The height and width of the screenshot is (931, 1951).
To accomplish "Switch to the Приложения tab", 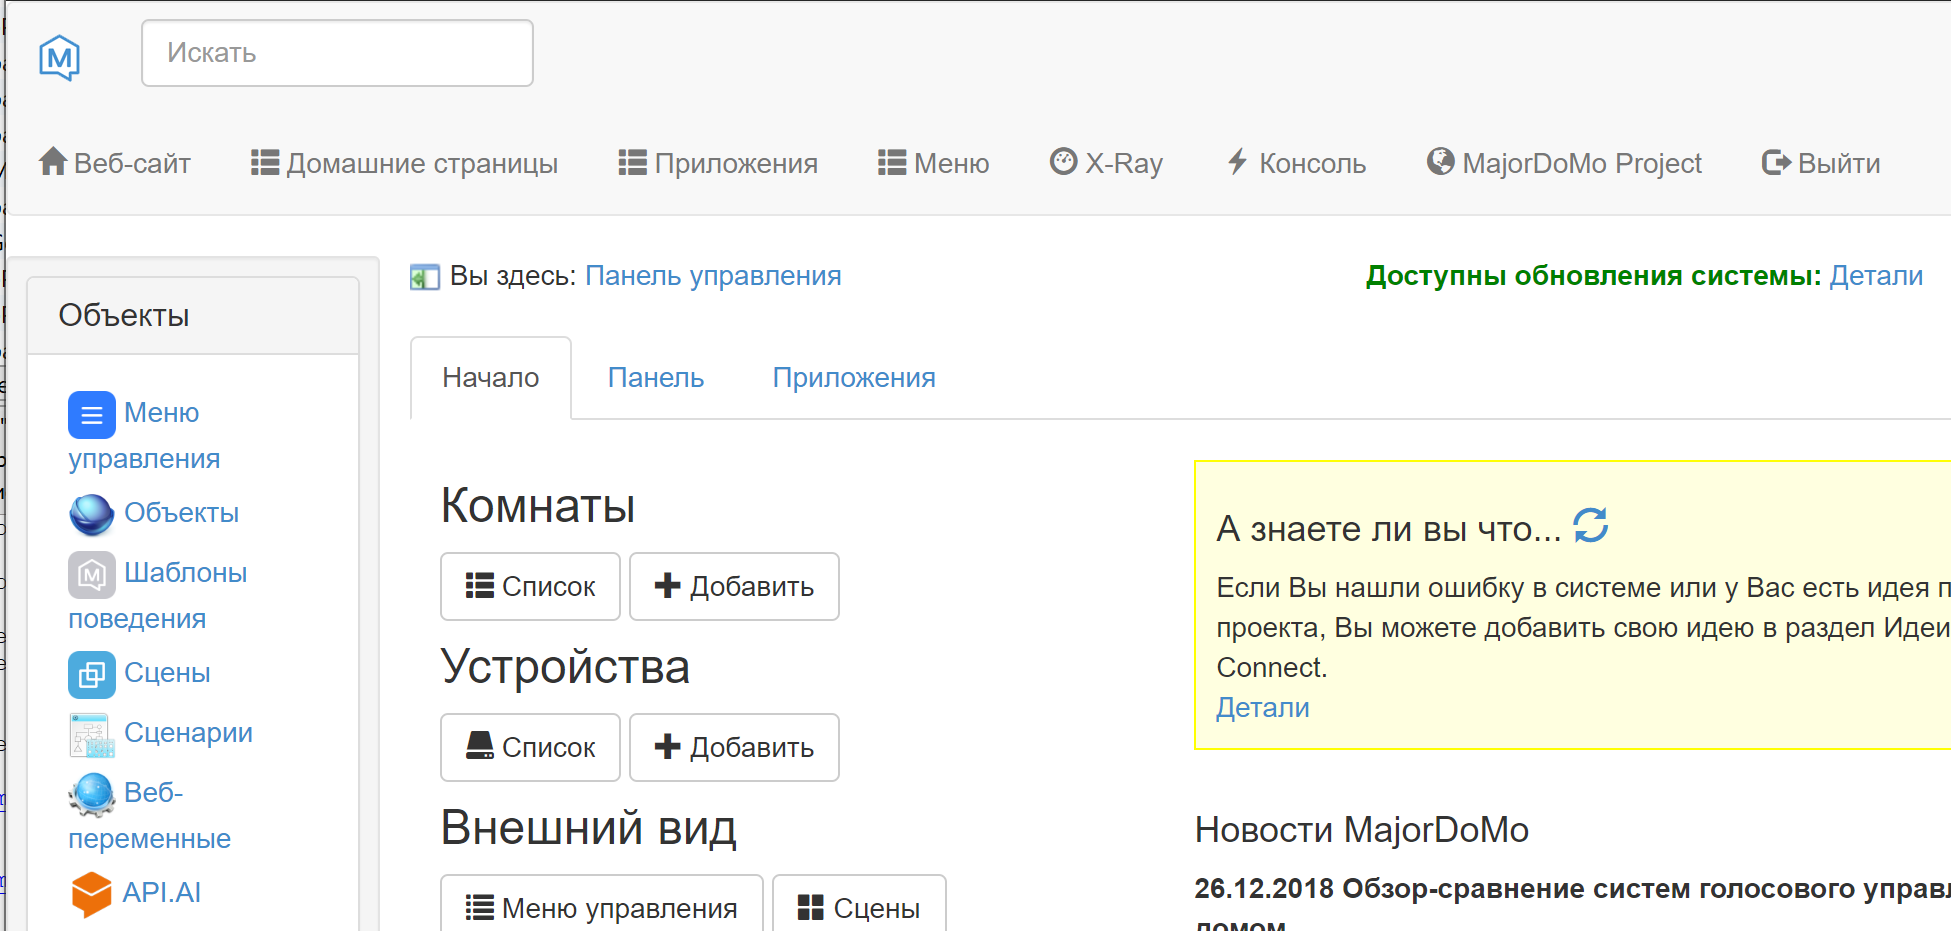I will (853, 378).
